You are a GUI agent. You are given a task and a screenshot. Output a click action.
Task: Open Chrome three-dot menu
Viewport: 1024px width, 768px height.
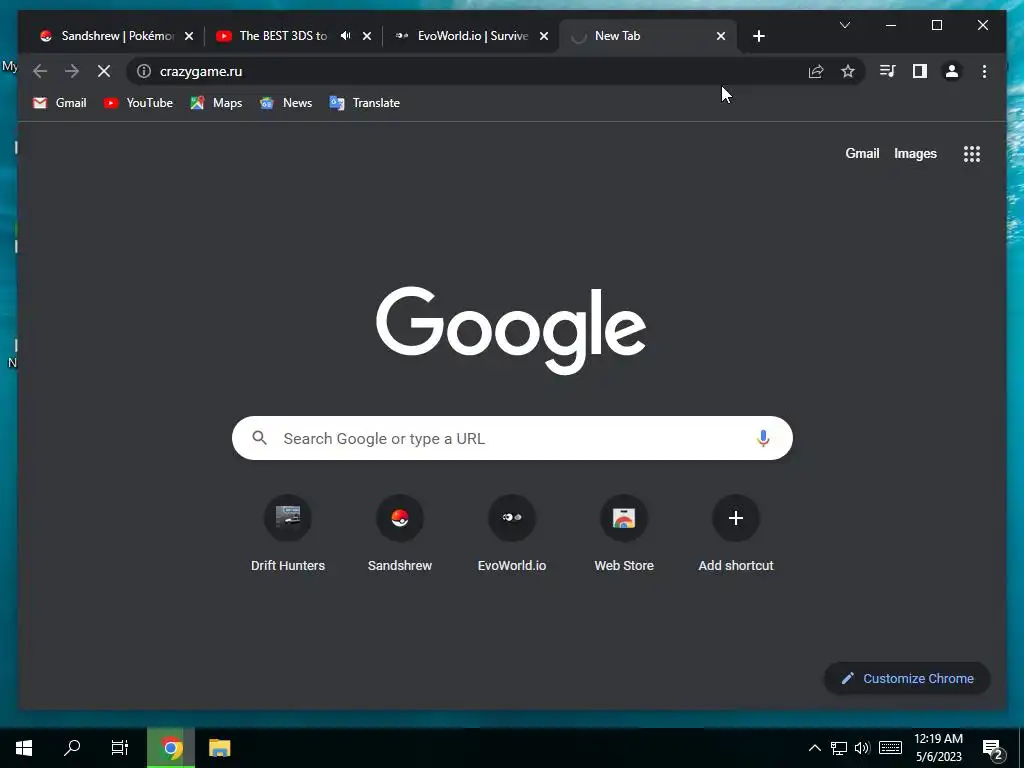pyautogui.click(x=984, y=71)
